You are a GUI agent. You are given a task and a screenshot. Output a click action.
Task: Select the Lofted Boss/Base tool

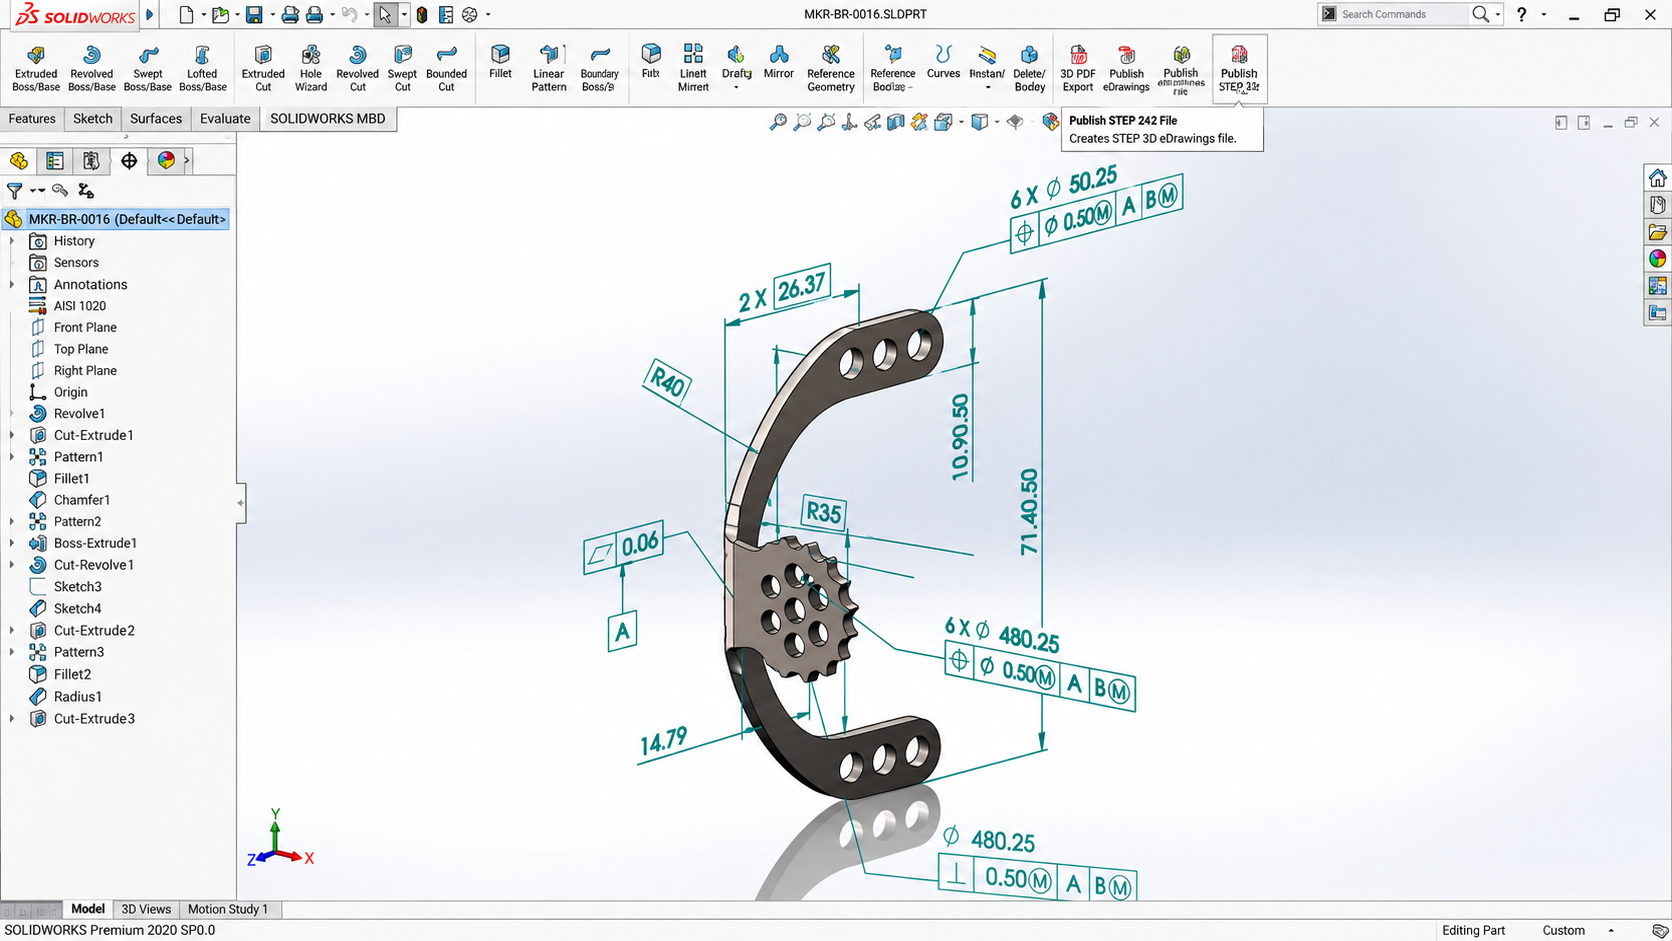point(202,67)
